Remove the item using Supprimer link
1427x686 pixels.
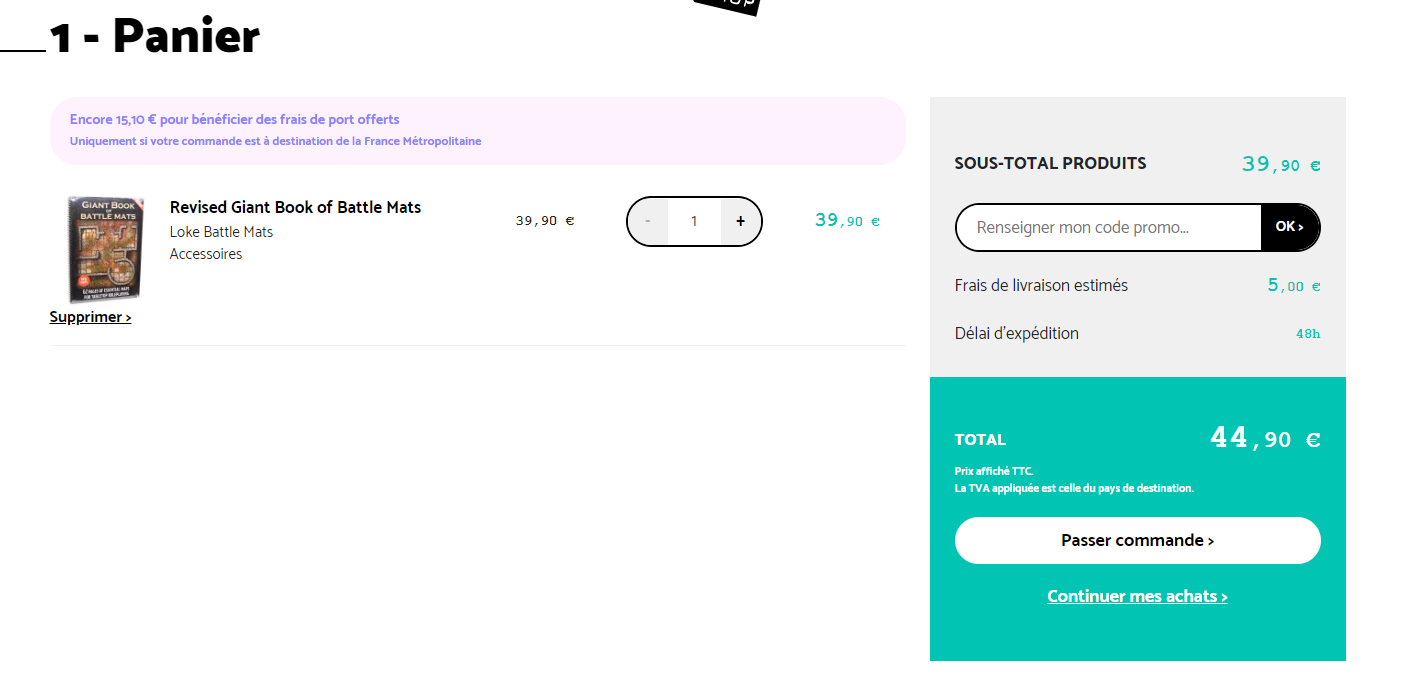tap(90, 317)
